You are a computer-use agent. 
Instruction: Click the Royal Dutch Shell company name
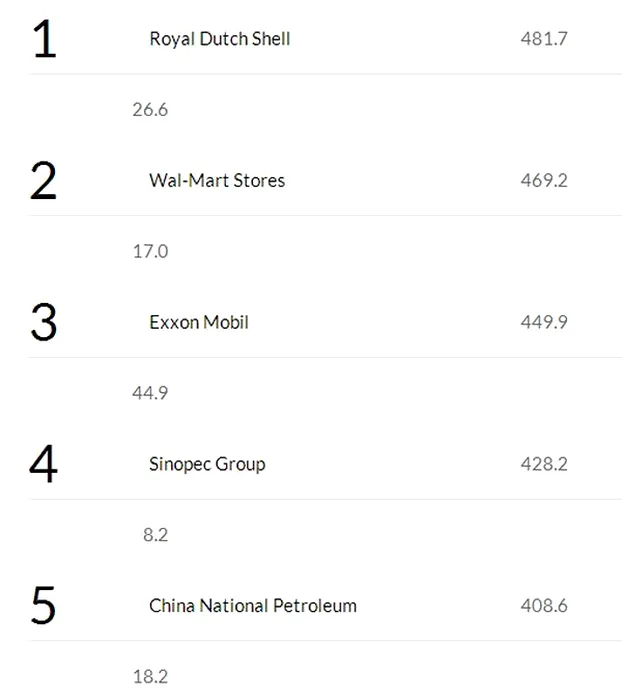click(x=220, y=39)
